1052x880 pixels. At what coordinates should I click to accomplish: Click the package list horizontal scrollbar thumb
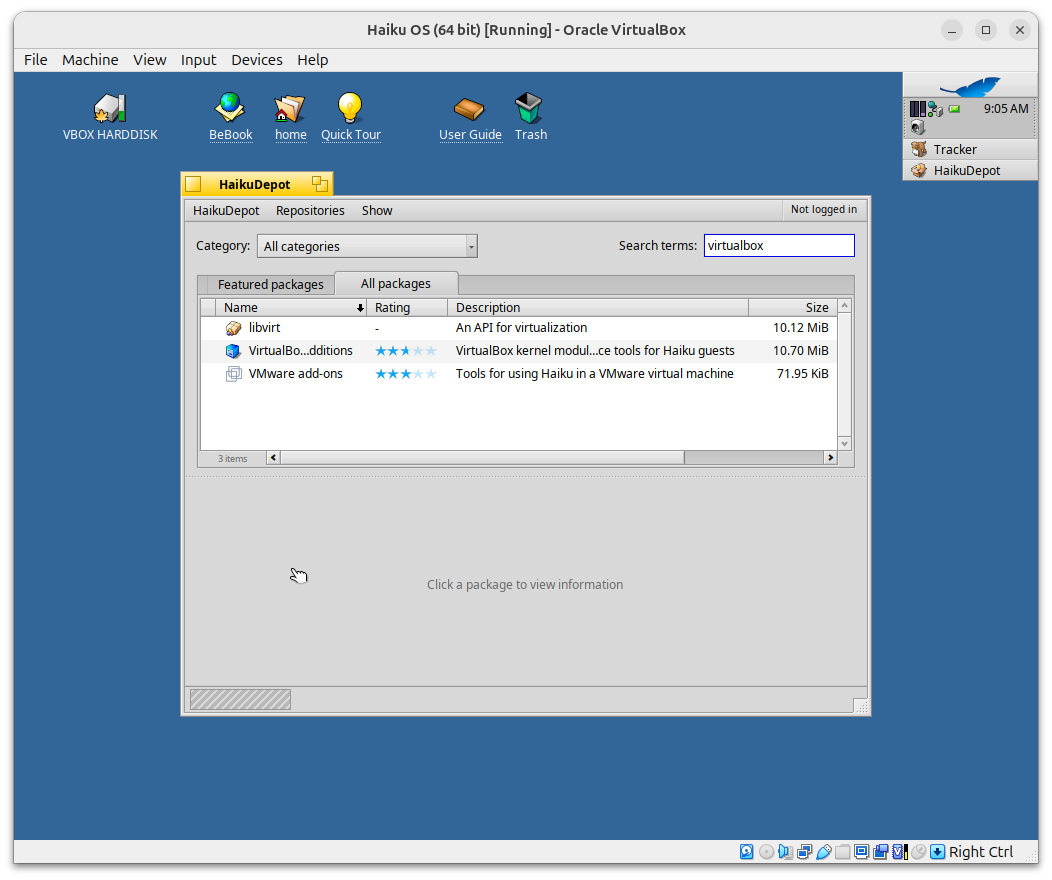point(482,458)
